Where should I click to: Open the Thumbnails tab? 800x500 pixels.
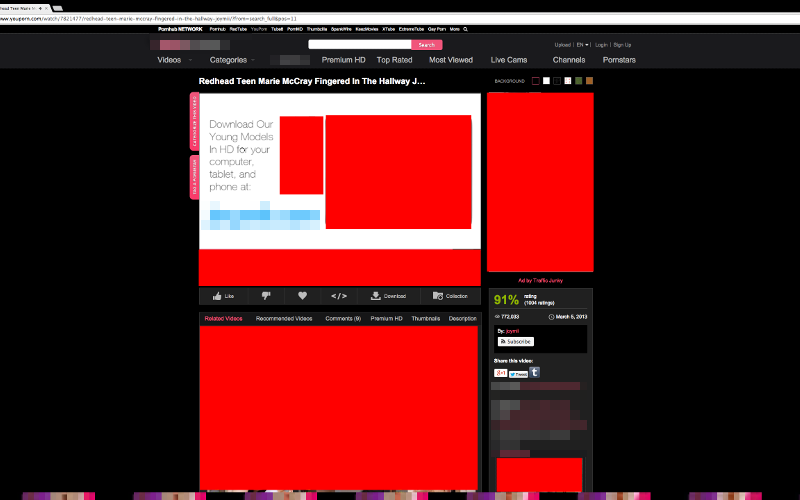coord(426,318)
